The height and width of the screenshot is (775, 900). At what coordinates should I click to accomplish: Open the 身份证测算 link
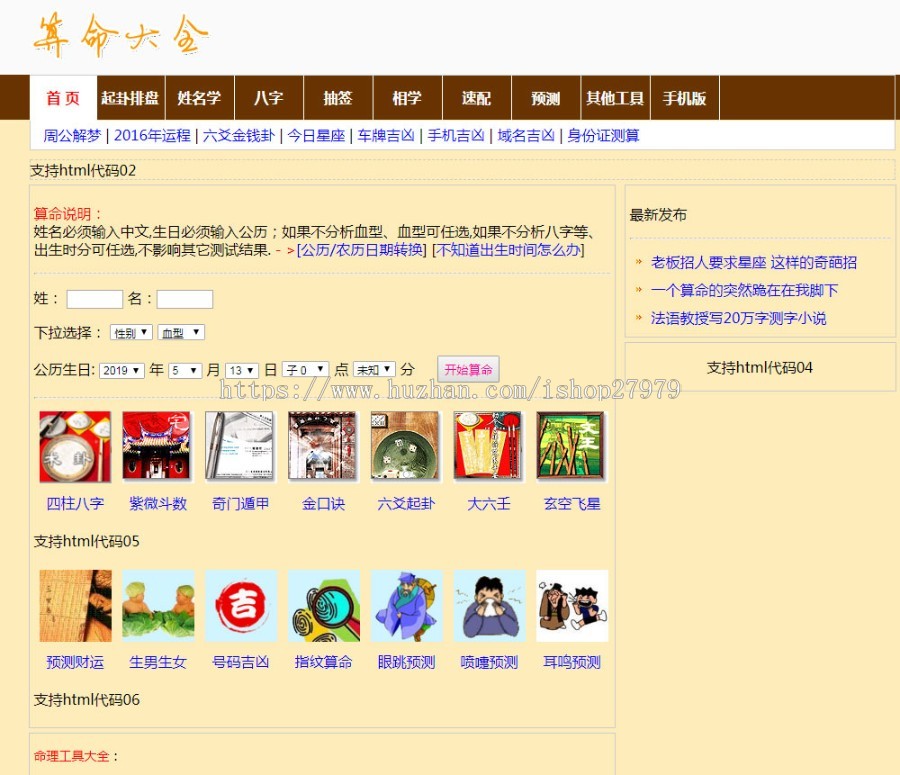click(603, 135)
